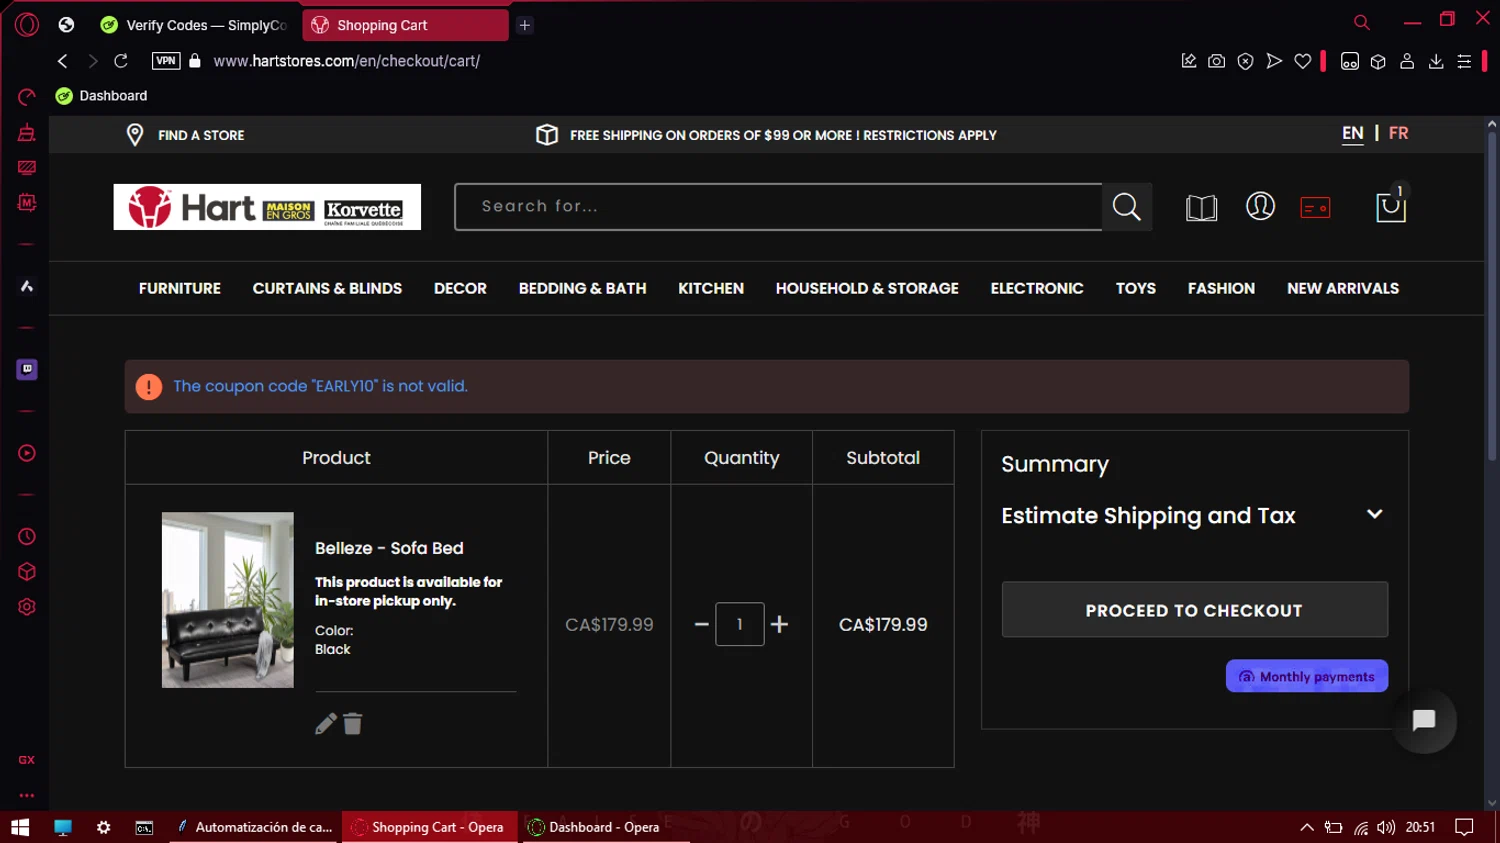Switch the site language to FR
This screenshot has height=843, width=1500.
1398,133
